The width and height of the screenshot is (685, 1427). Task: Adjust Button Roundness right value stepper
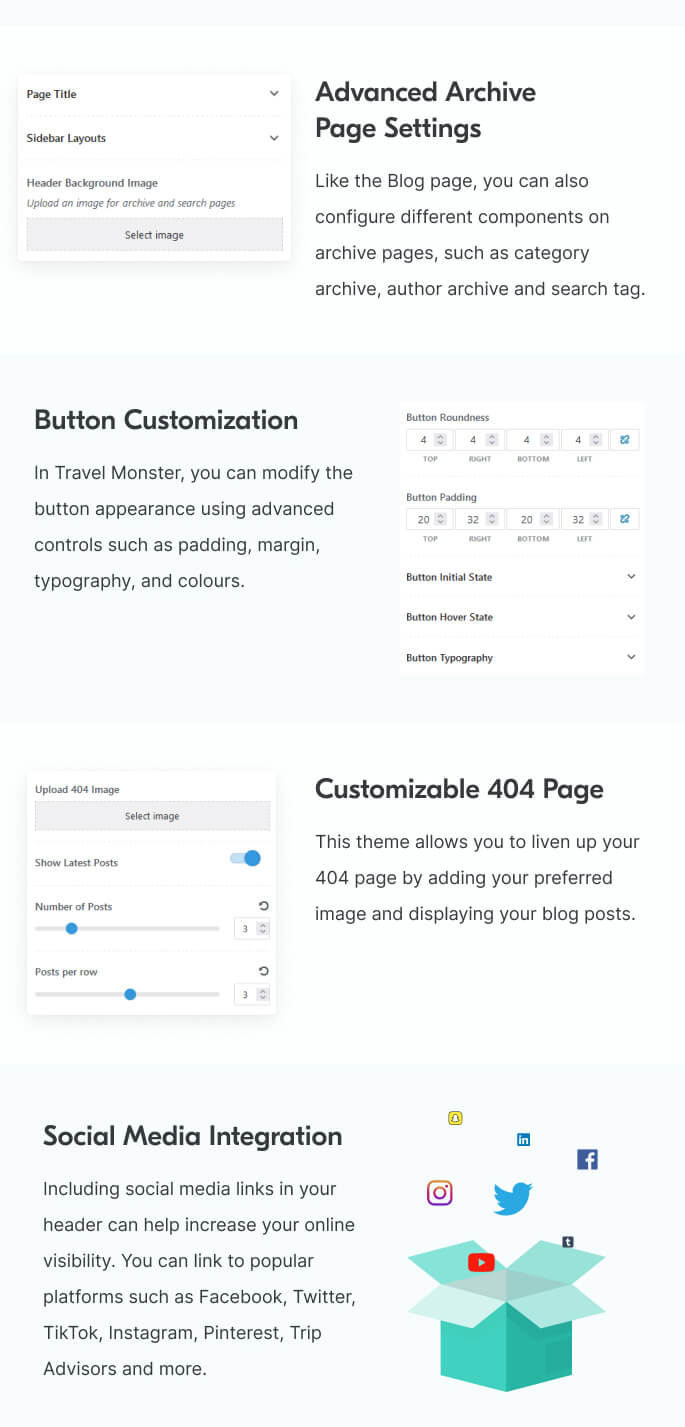click(491, 439)
